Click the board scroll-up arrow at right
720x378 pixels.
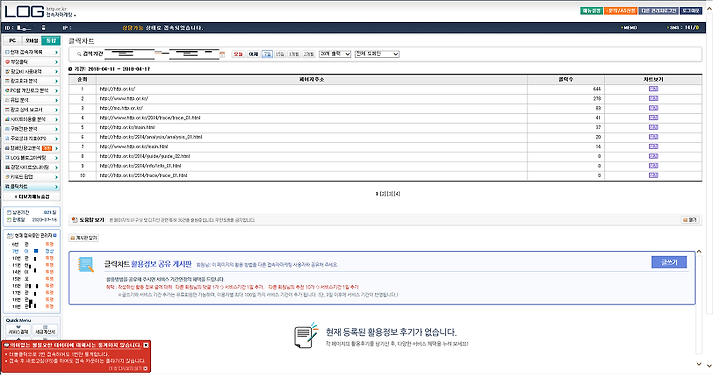[699, 251]
